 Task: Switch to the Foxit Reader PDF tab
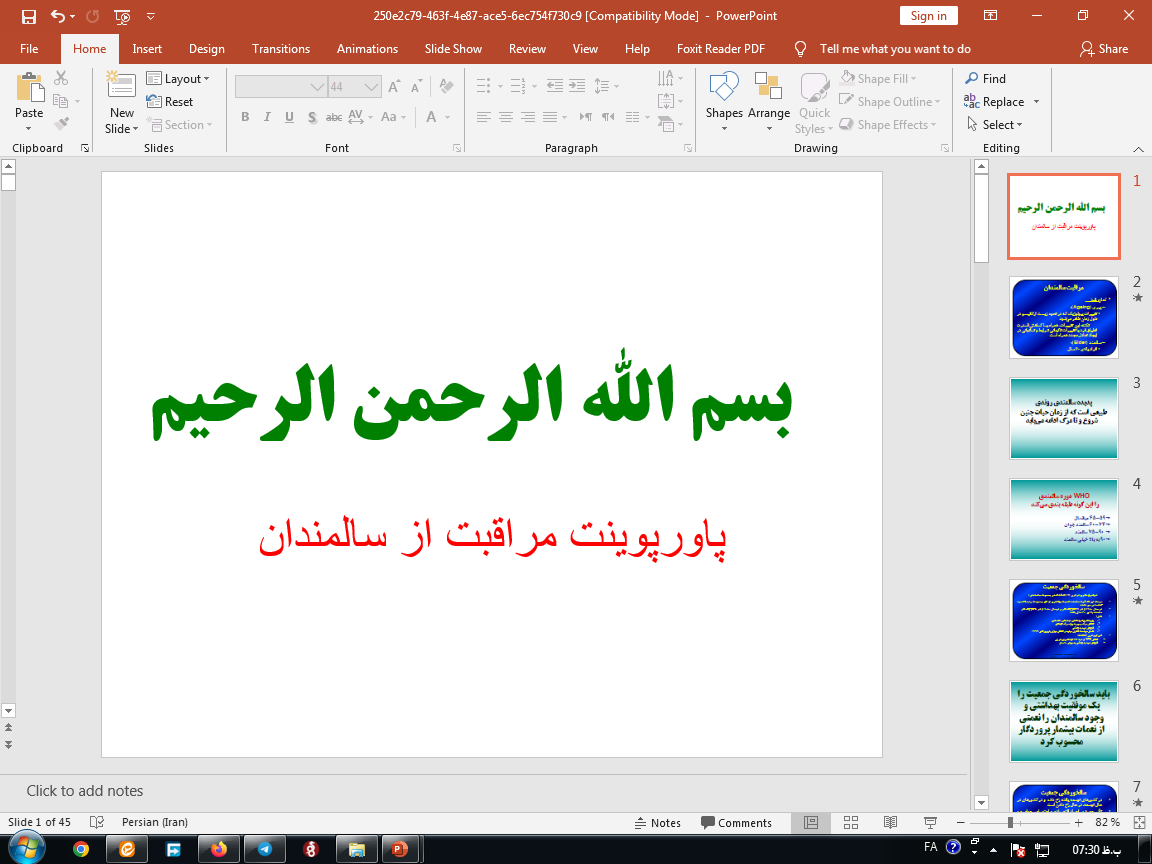click(x=721, y=48)
